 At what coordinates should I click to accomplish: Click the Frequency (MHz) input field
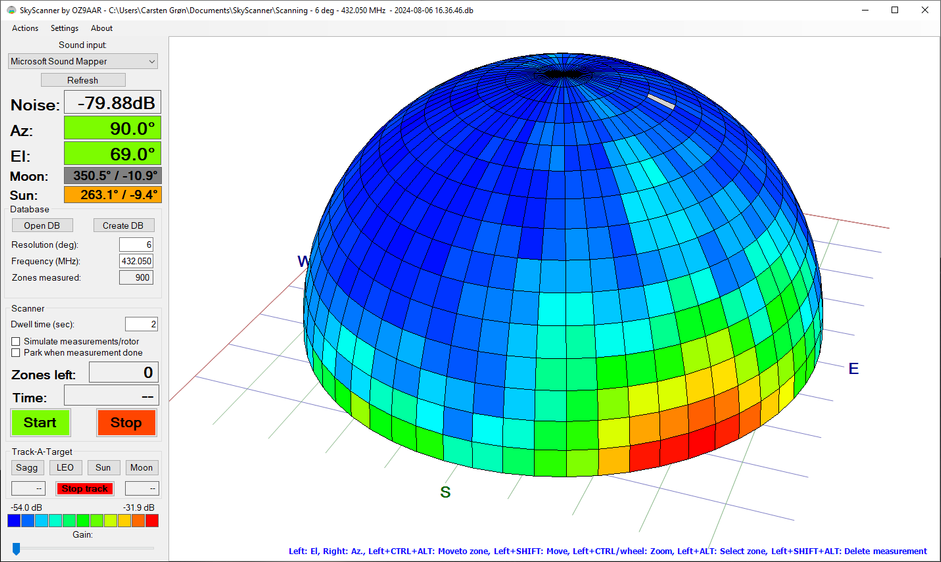pyautogui.click(x=136, y=261)
